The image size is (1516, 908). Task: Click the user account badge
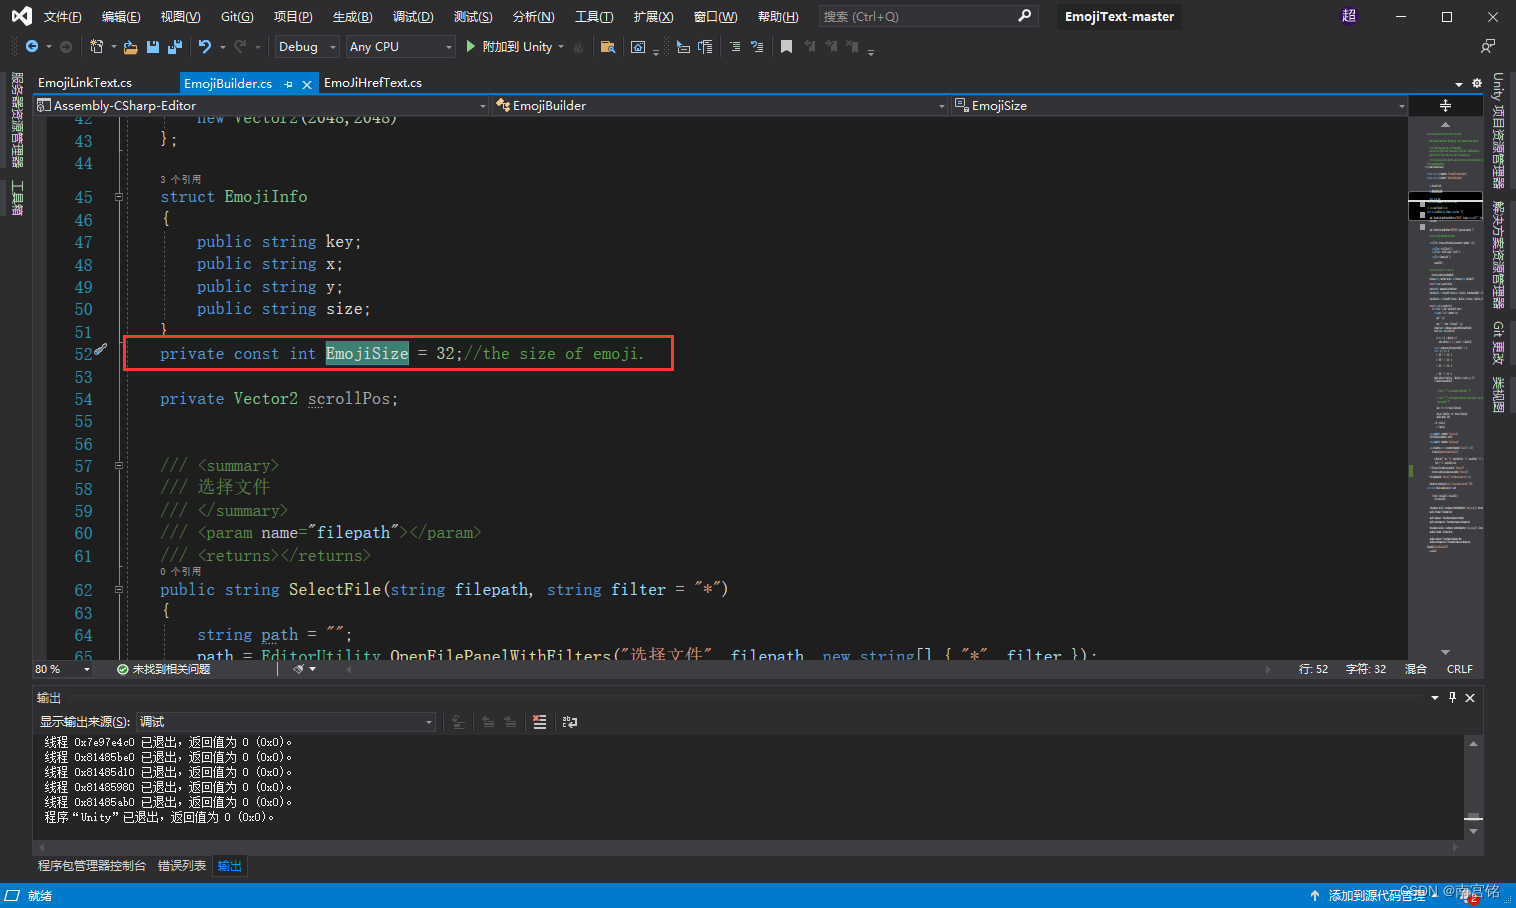1349,16
